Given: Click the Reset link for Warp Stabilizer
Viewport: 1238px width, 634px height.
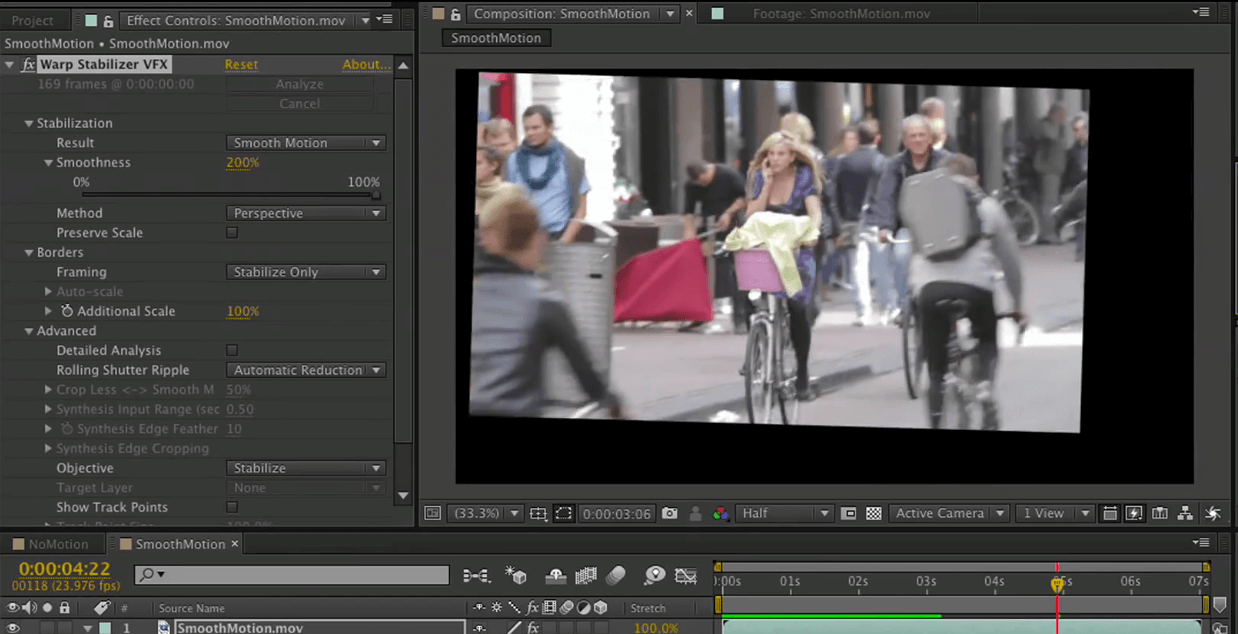Looking at the screenshot, I should (241, 64).
